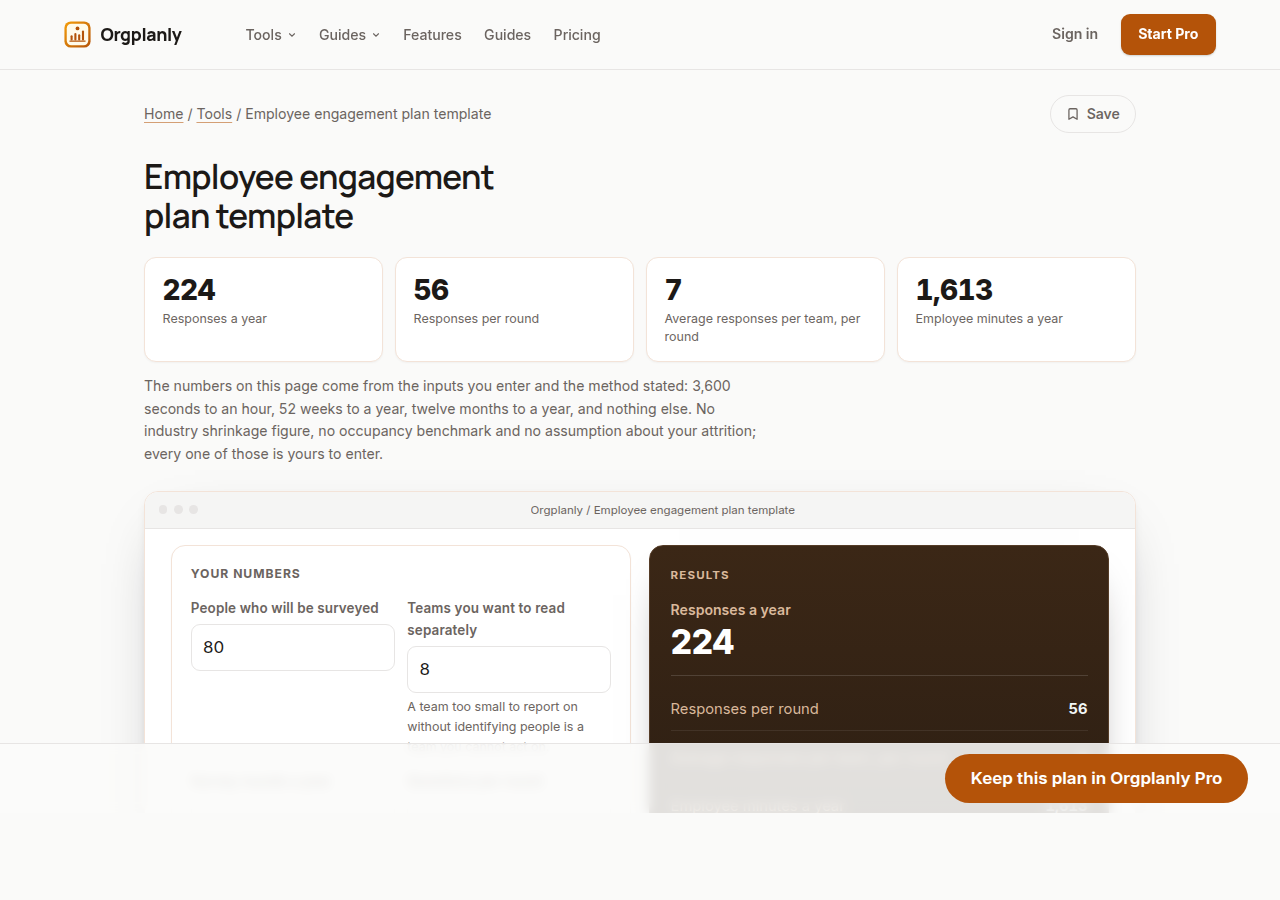Open the Guides link beside Pricing
The height and width of the screenshot is (900, 1280).
[x=507, y=35]
